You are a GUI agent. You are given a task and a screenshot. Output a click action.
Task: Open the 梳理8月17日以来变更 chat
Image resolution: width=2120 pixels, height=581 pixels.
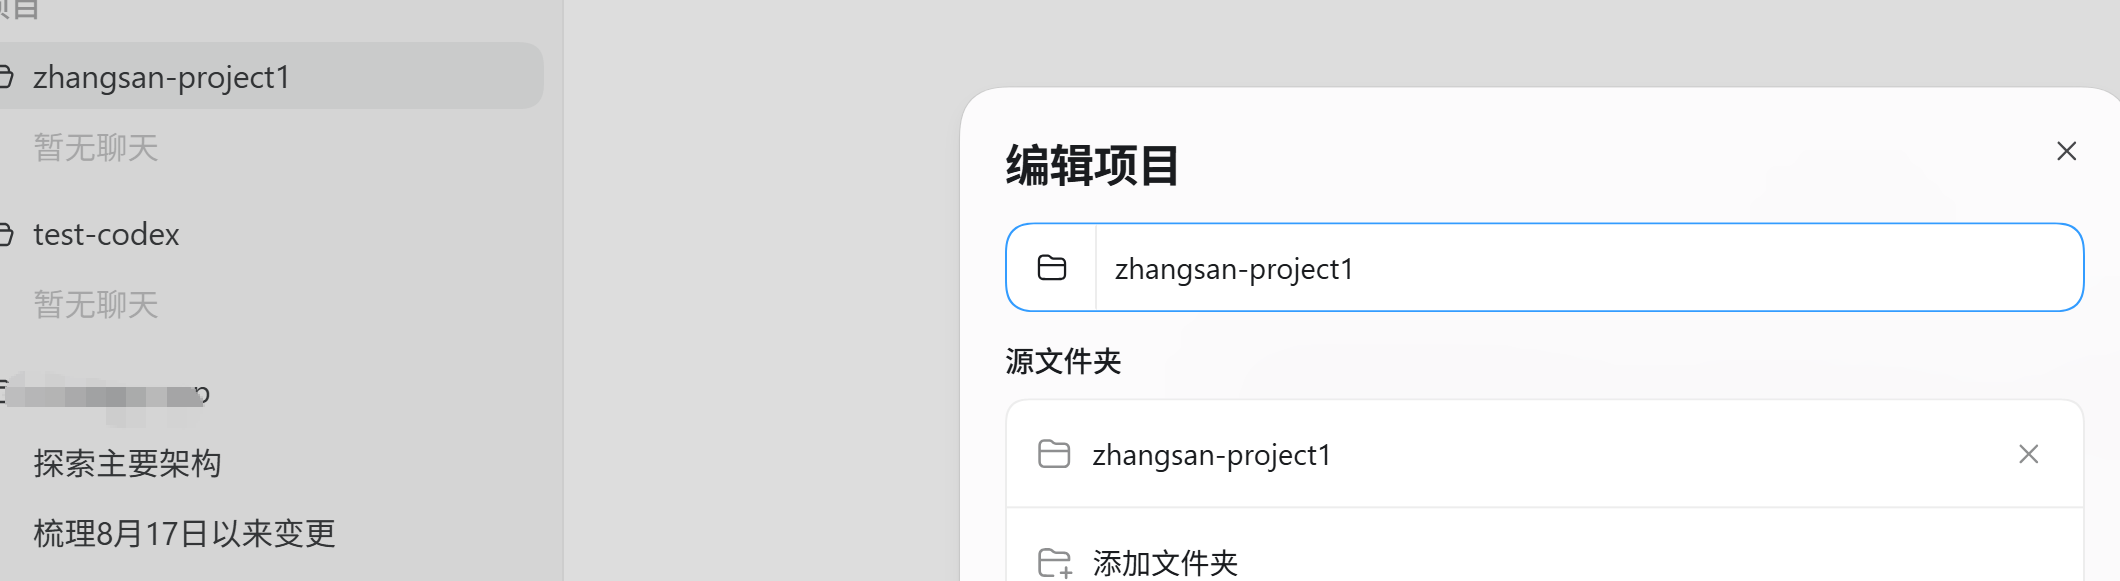click(184, 533)
